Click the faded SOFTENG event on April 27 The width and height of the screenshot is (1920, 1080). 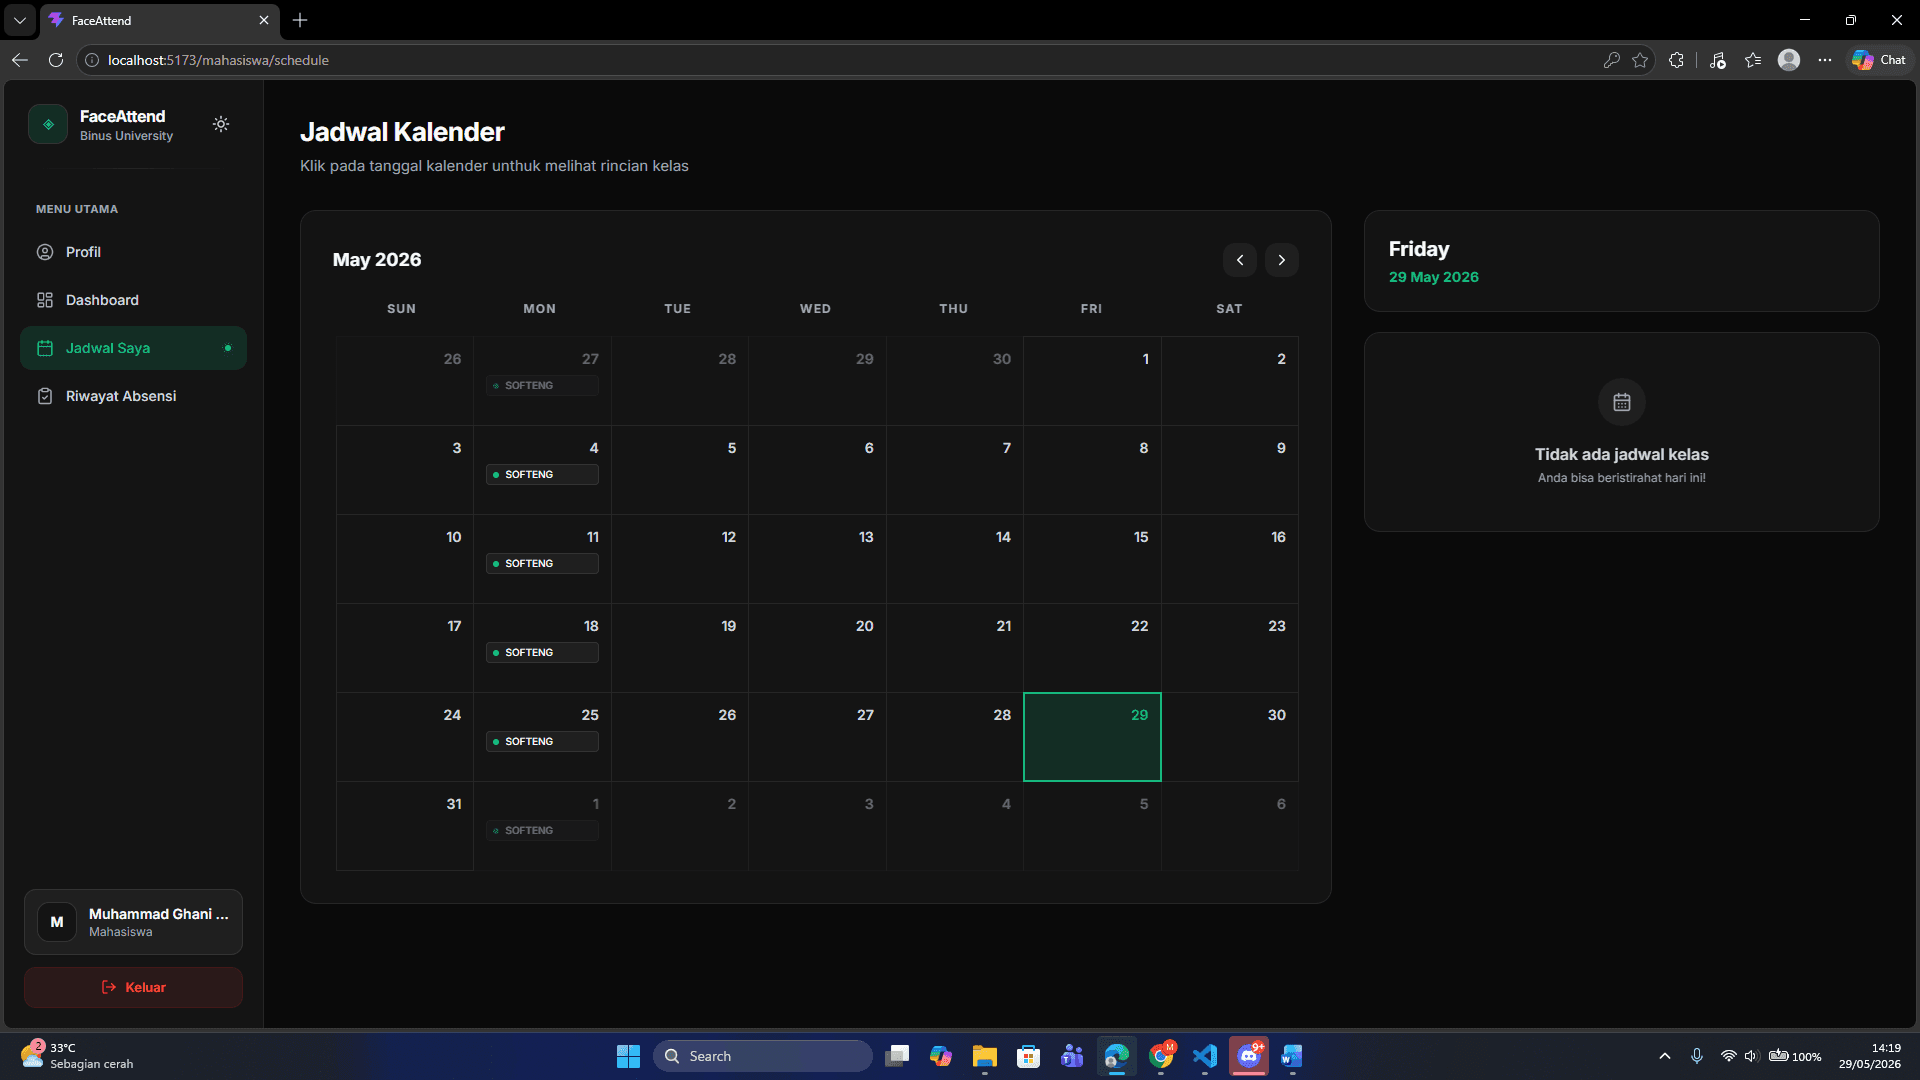(542, 386)
